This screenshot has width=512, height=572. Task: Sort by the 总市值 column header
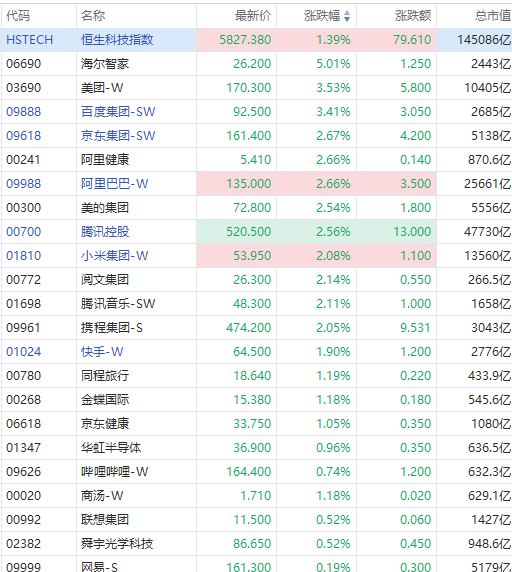(x=493, y=16)
